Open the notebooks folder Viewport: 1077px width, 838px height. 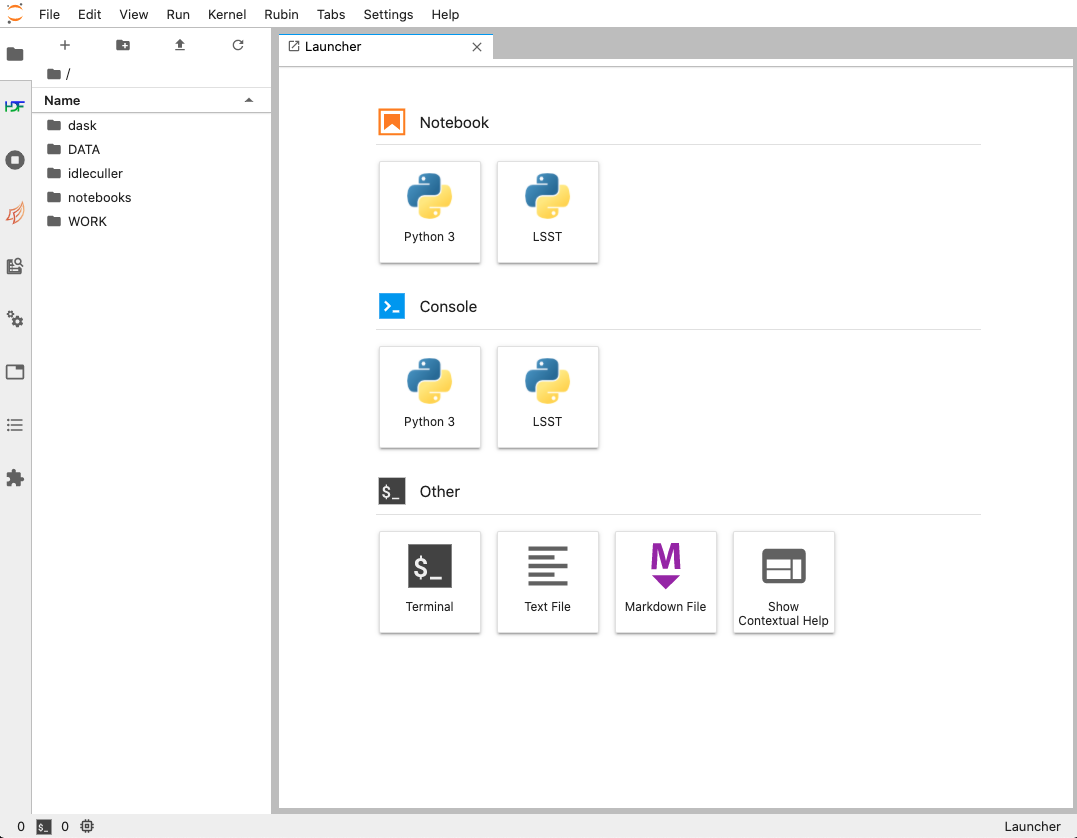(99, 197)
